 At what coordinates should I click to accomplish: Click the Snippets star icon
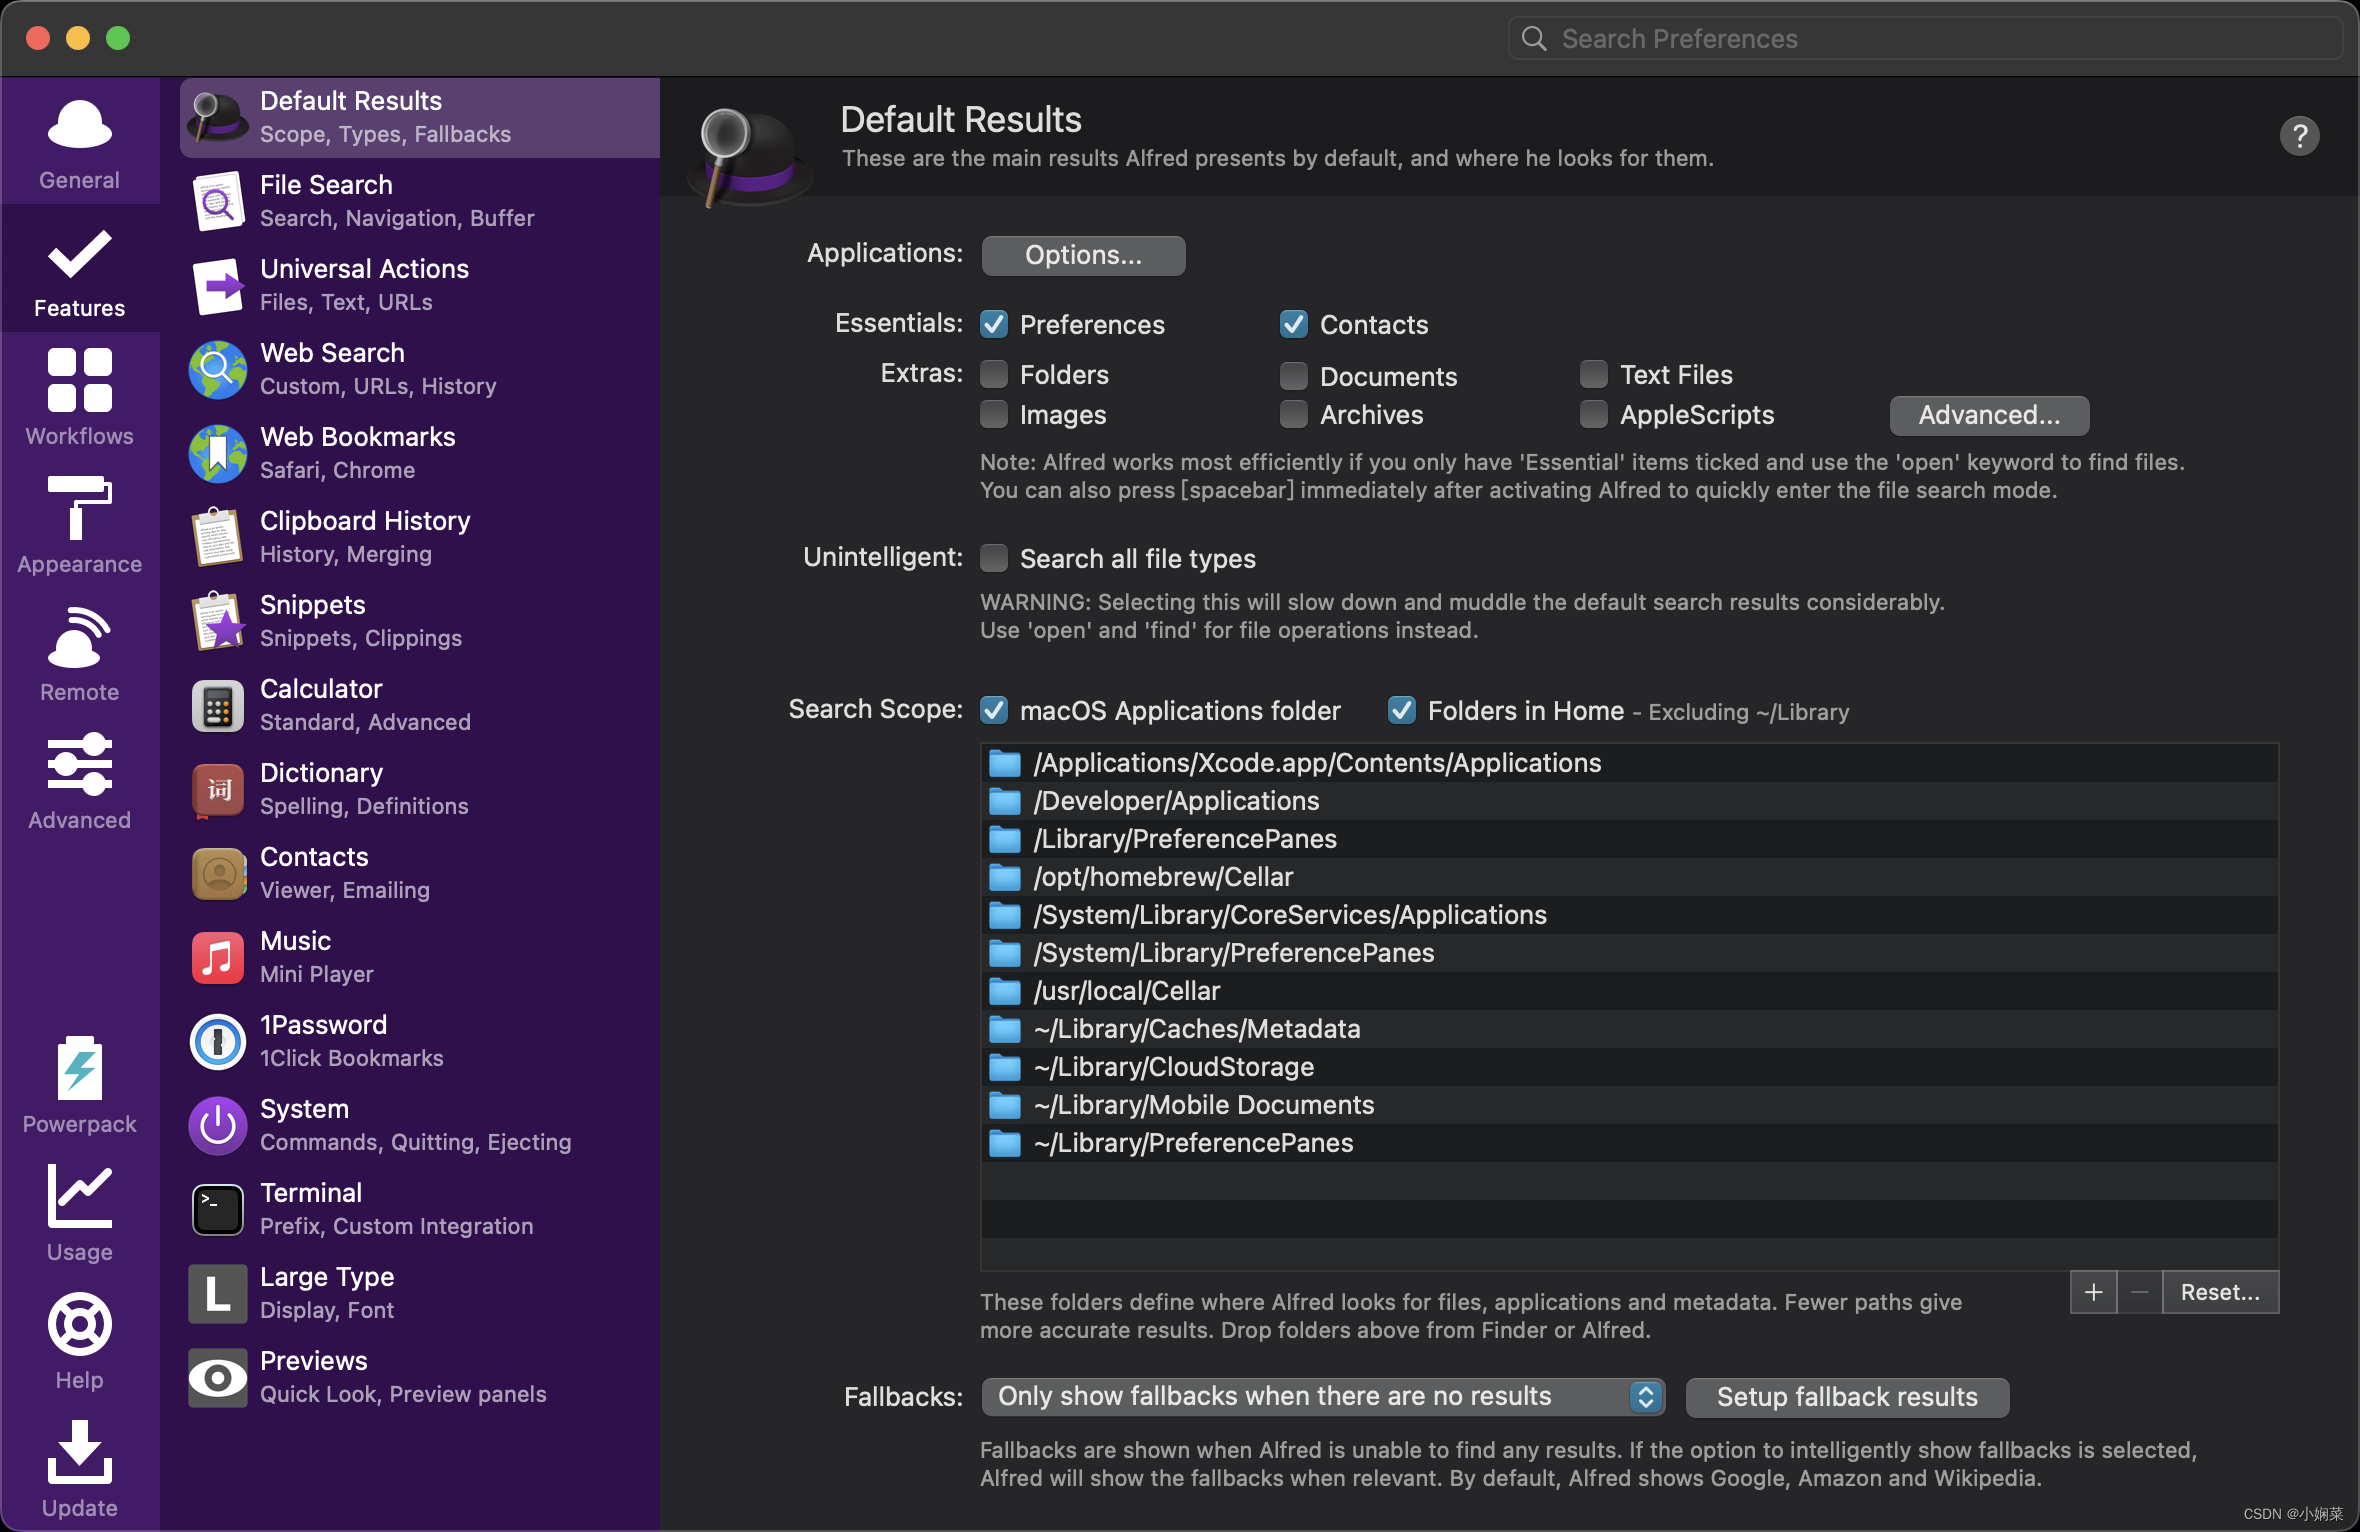[218, 622]
